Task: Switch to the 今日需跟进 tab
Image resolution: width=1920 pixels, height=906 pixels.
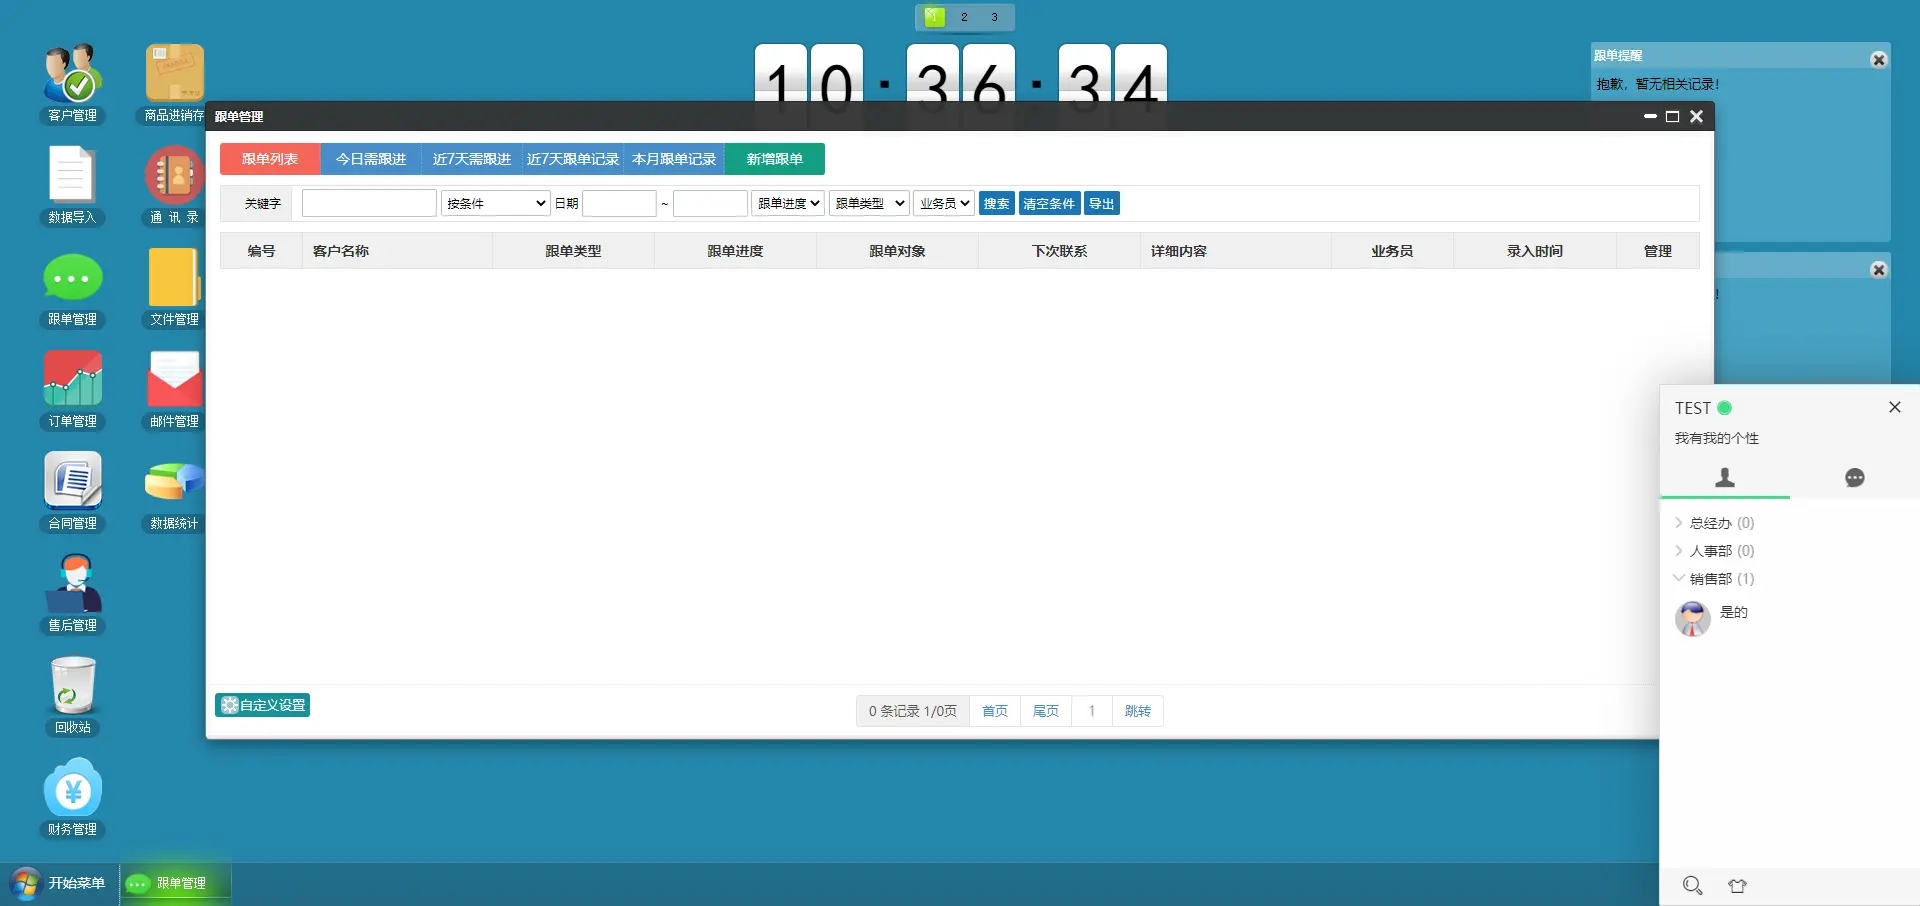Action: tap(371, 159)
